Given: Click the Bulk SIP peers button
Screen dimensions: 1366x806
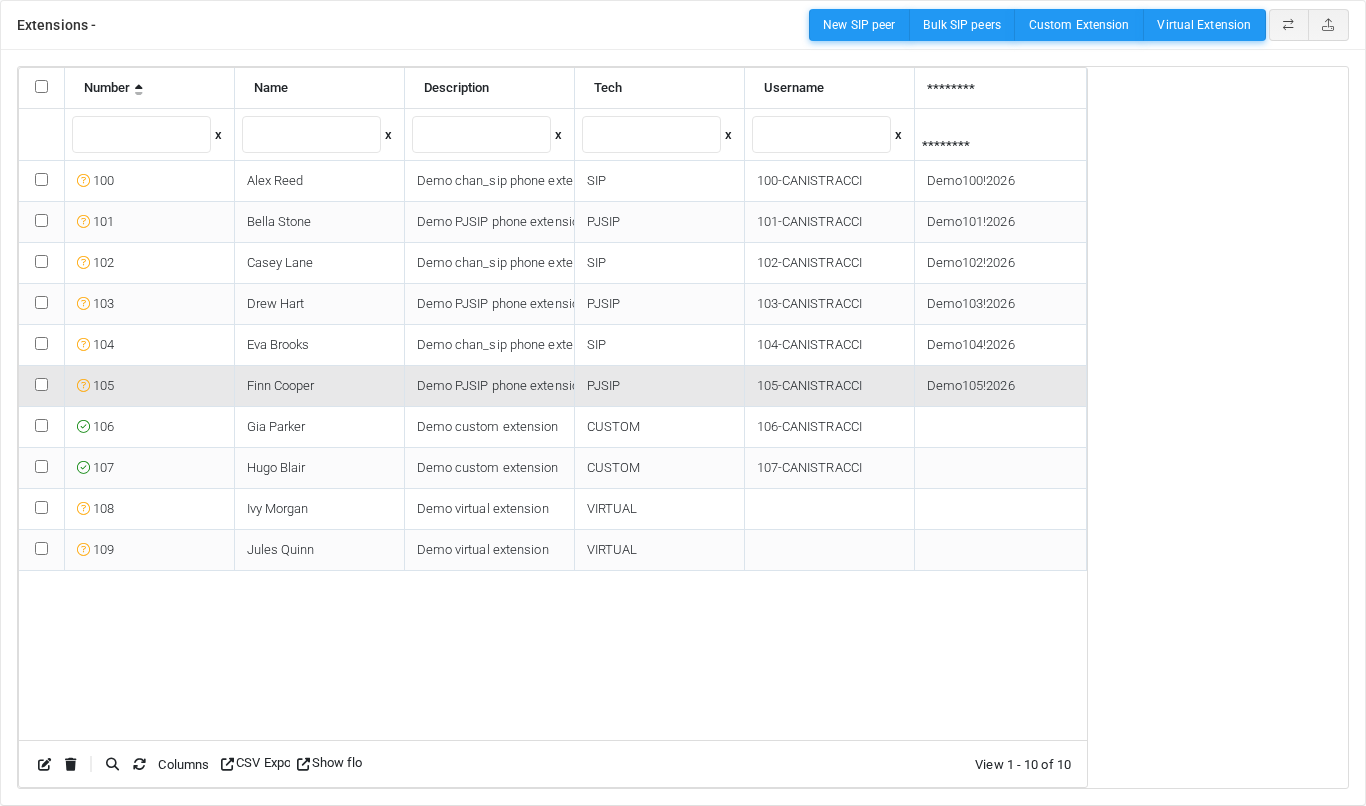Looking at the screenshot, I should [962, 25].
